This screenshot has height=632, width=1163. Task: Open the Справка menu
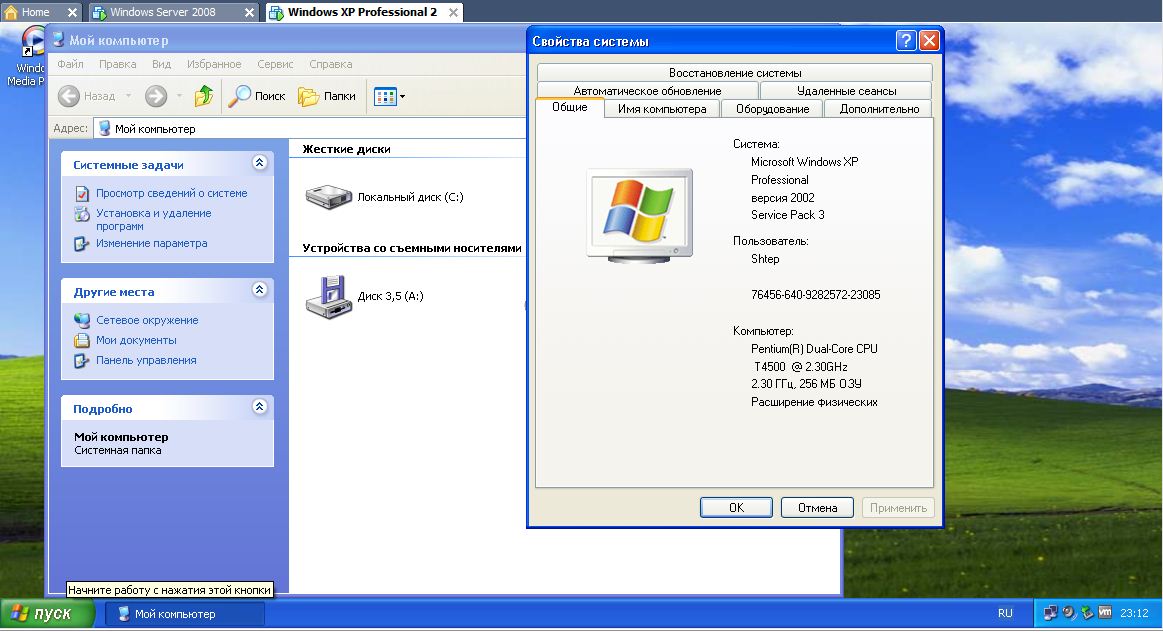coord(331,64)
